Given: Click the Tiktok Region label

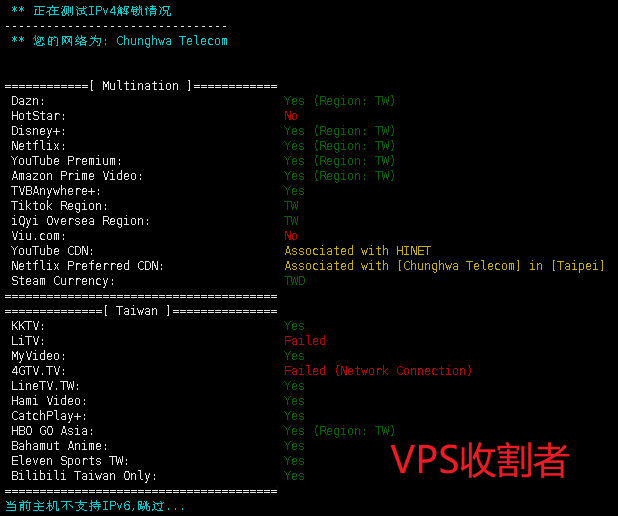Looking at the screenshot, I should [59, 206].
